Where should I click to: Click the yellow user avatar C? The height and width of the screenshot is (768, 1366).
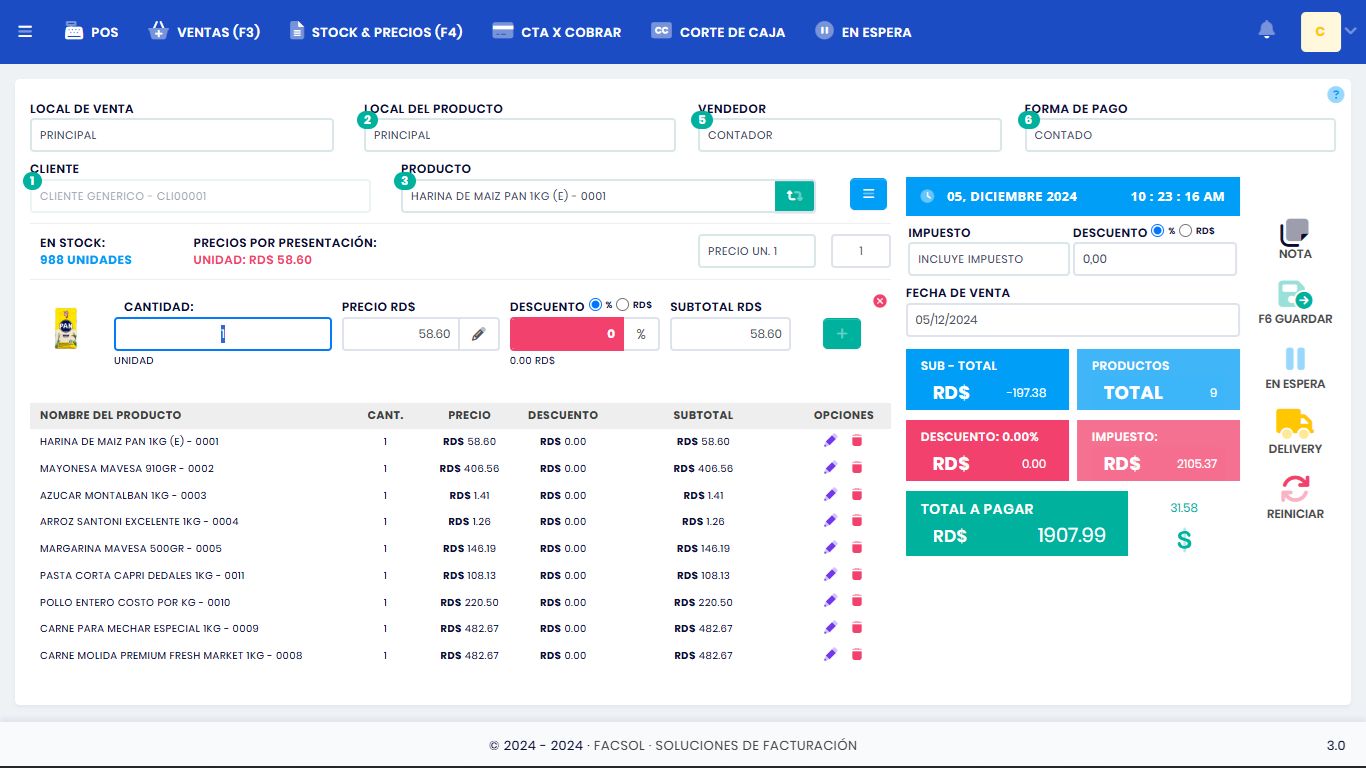coord(1320,32)
